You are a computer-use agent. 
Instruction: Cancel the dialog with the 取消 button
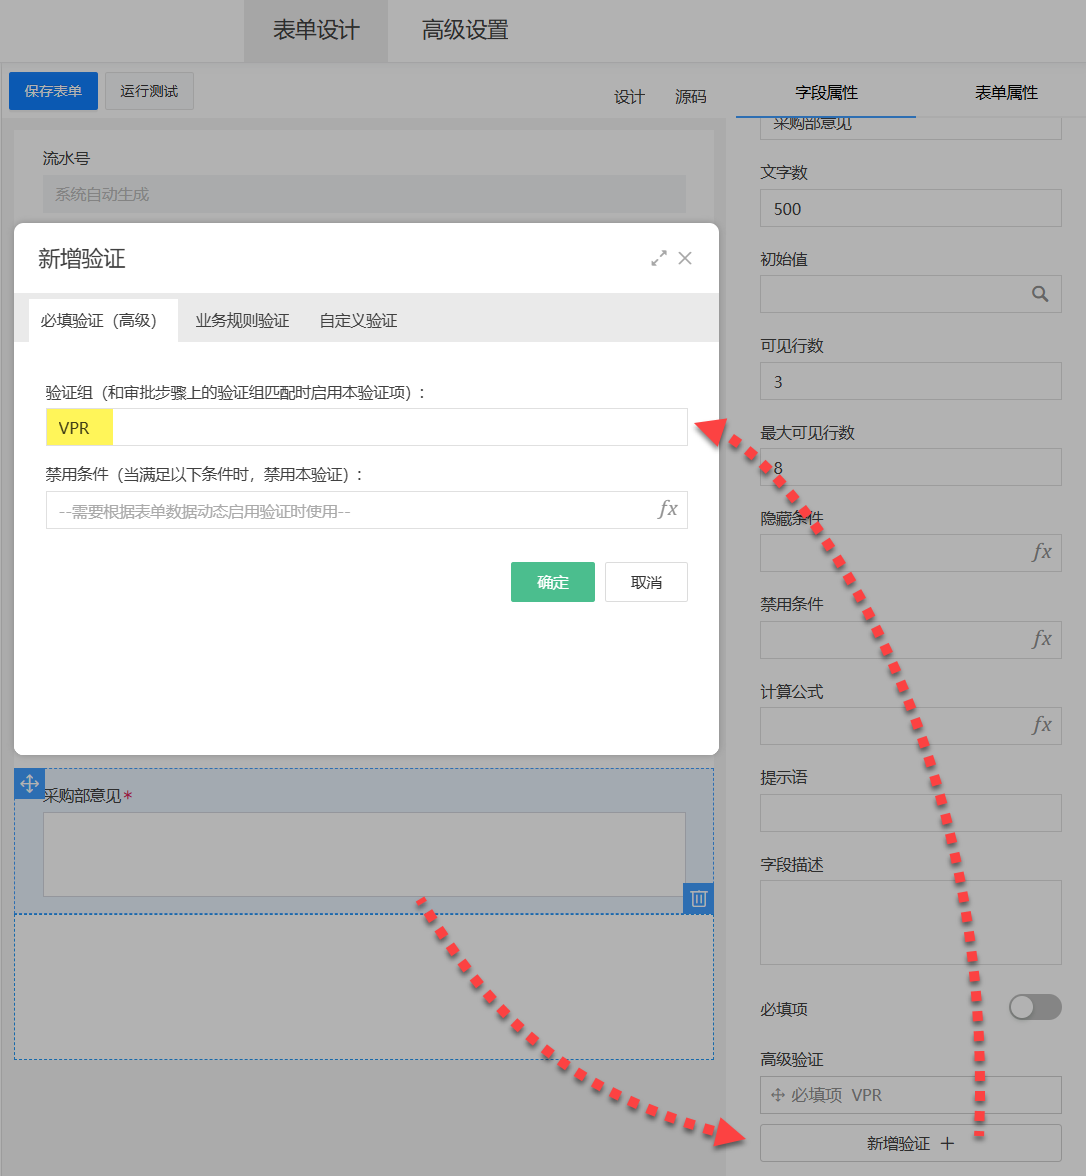point(646,581)
